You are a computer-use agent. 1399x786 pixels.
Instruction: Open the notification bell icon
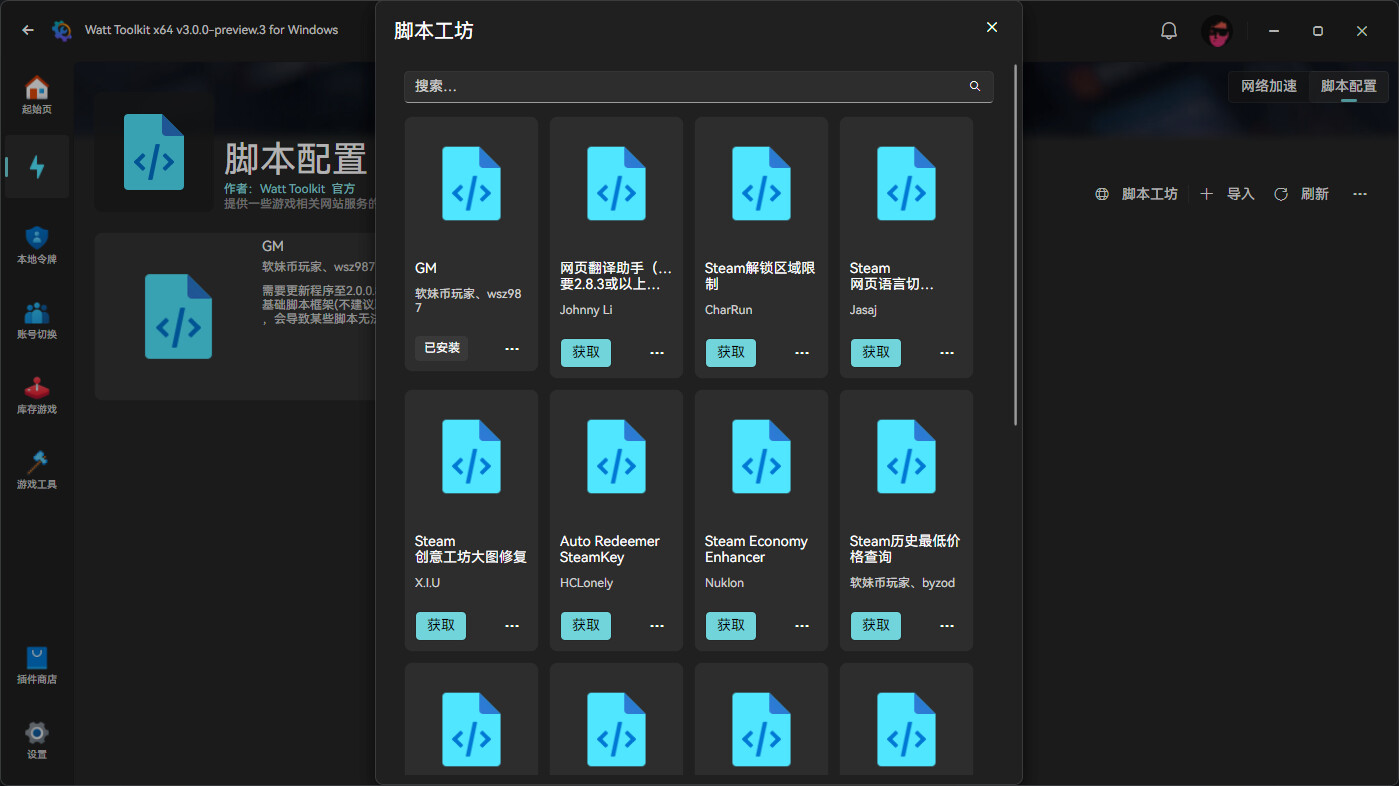coord(1168,30)
